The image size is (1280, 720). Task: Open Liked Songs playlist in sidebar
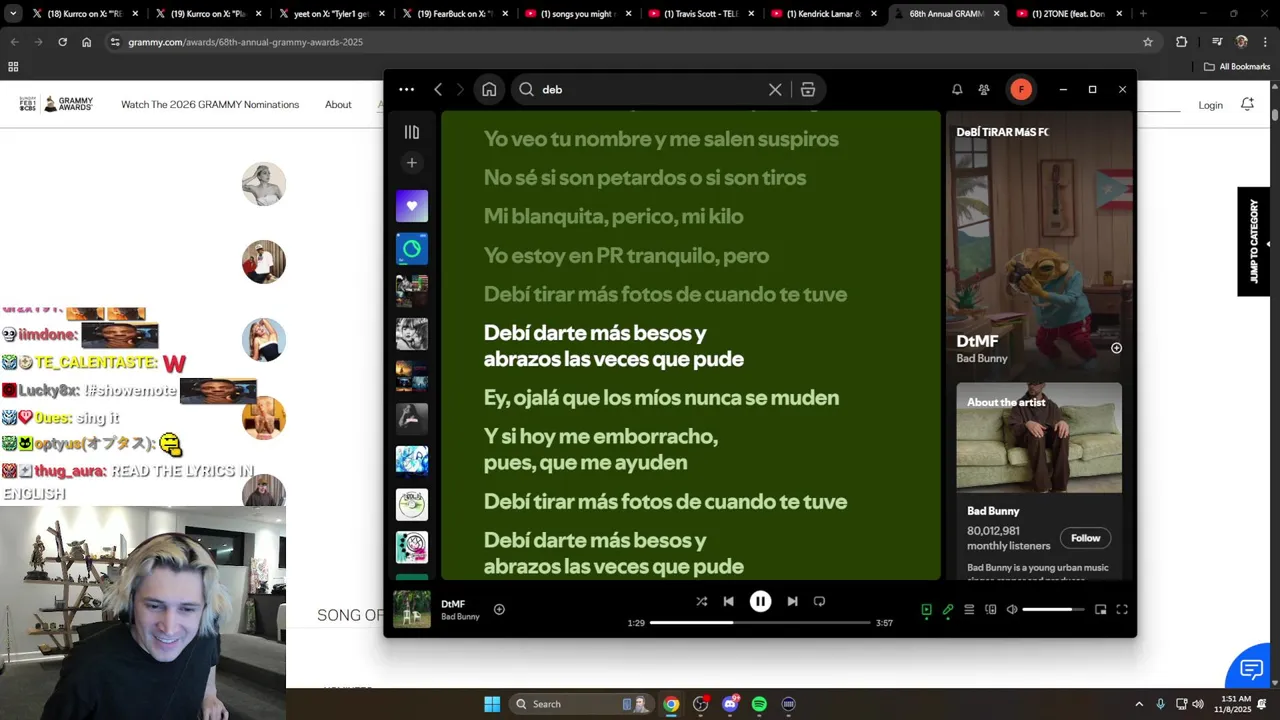pyautogui.click(x=411, y=206)
